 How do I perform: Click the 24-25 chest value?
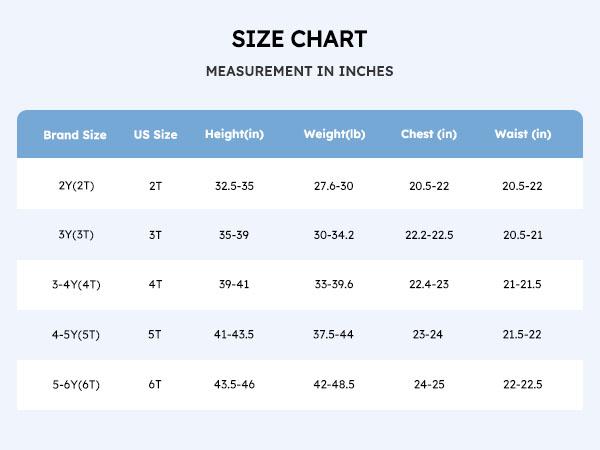429,384
